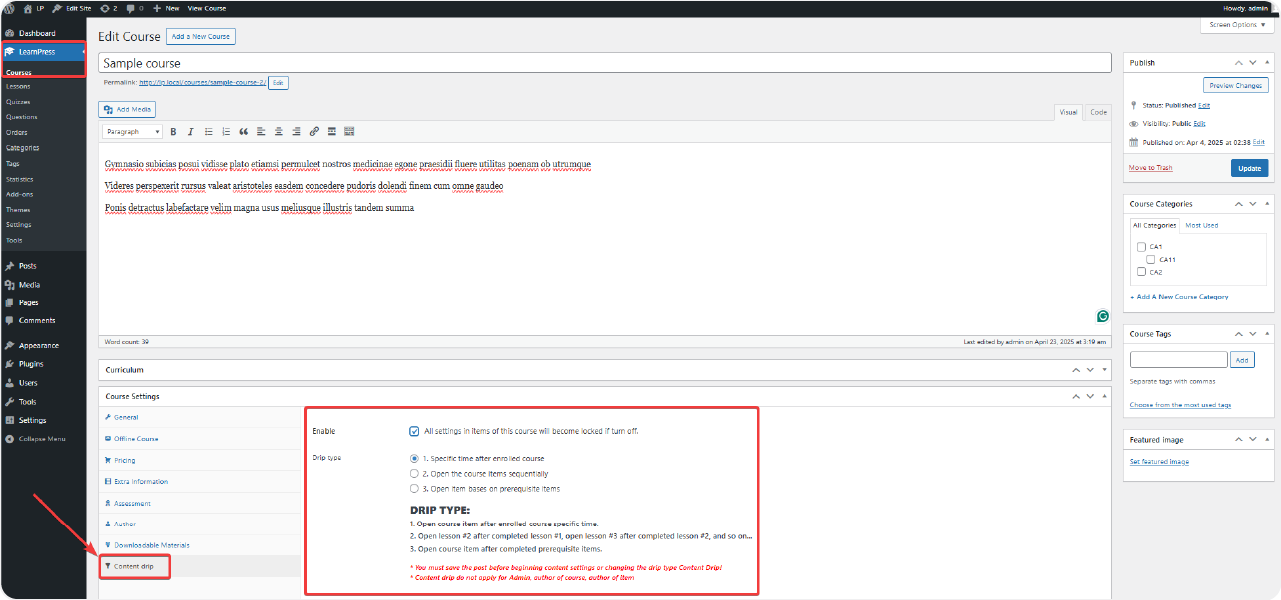The width and height of the screenshot is (1281, 600).
Task: Open the Most Used categories tab
Action: point(1201,225)
